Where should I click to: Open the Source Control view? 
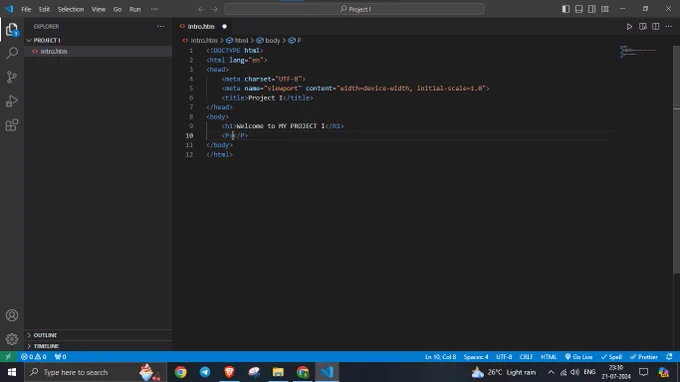click(x=12, y=77)
